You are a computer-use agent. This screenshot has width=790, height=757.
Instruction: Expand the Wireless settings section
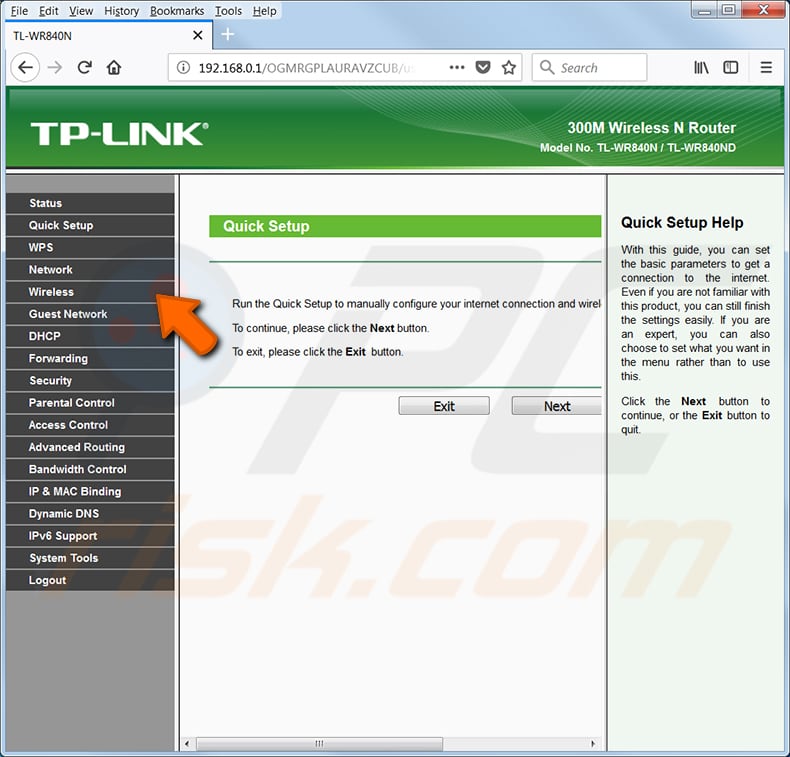click(51, 292)
